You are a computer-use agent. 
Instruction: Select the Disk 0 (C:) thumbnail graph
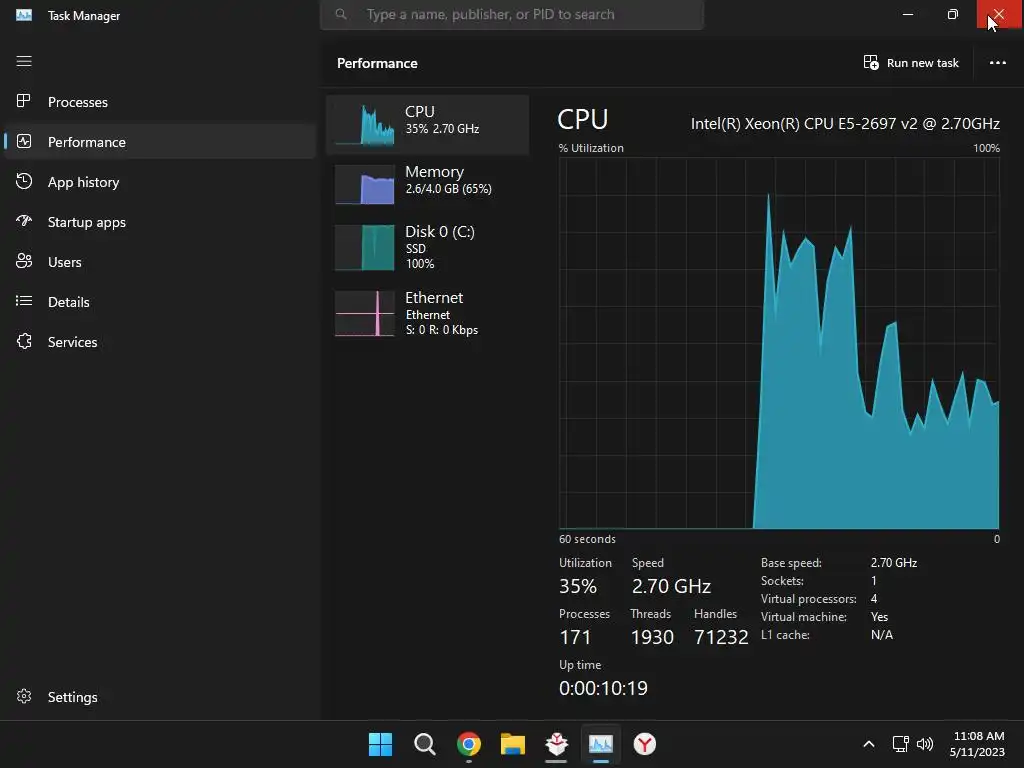tap(364, 247)
